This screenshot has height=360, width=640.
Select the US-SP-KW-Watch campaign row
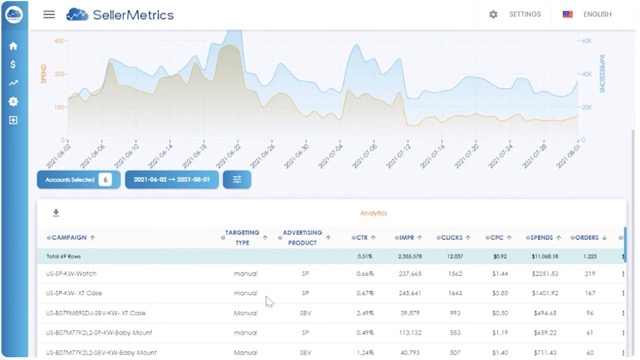tap(331, 273)
